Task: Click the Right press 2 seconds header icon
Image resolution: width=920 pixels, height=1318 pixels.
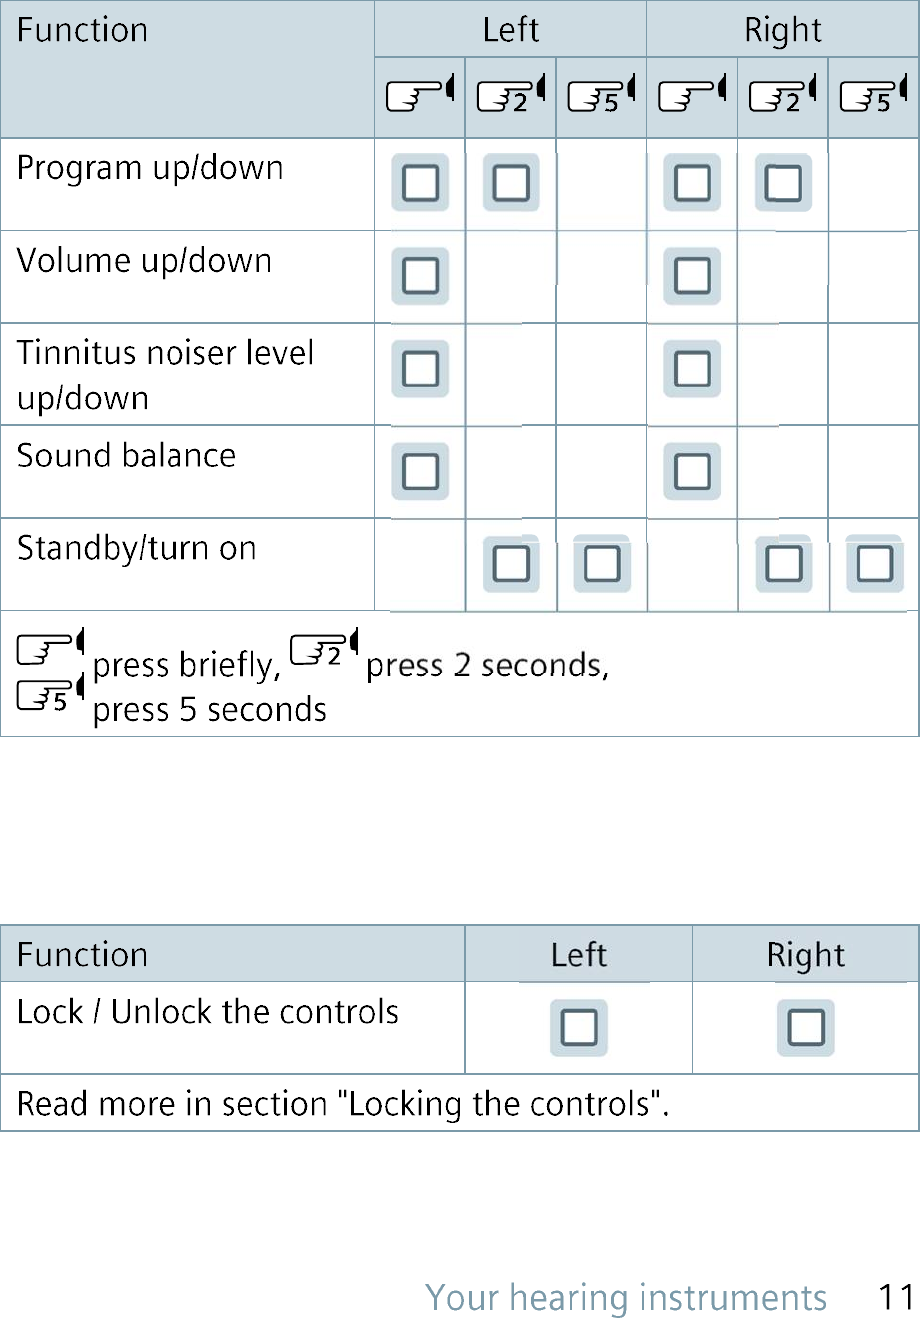Action: coord(783,96)
